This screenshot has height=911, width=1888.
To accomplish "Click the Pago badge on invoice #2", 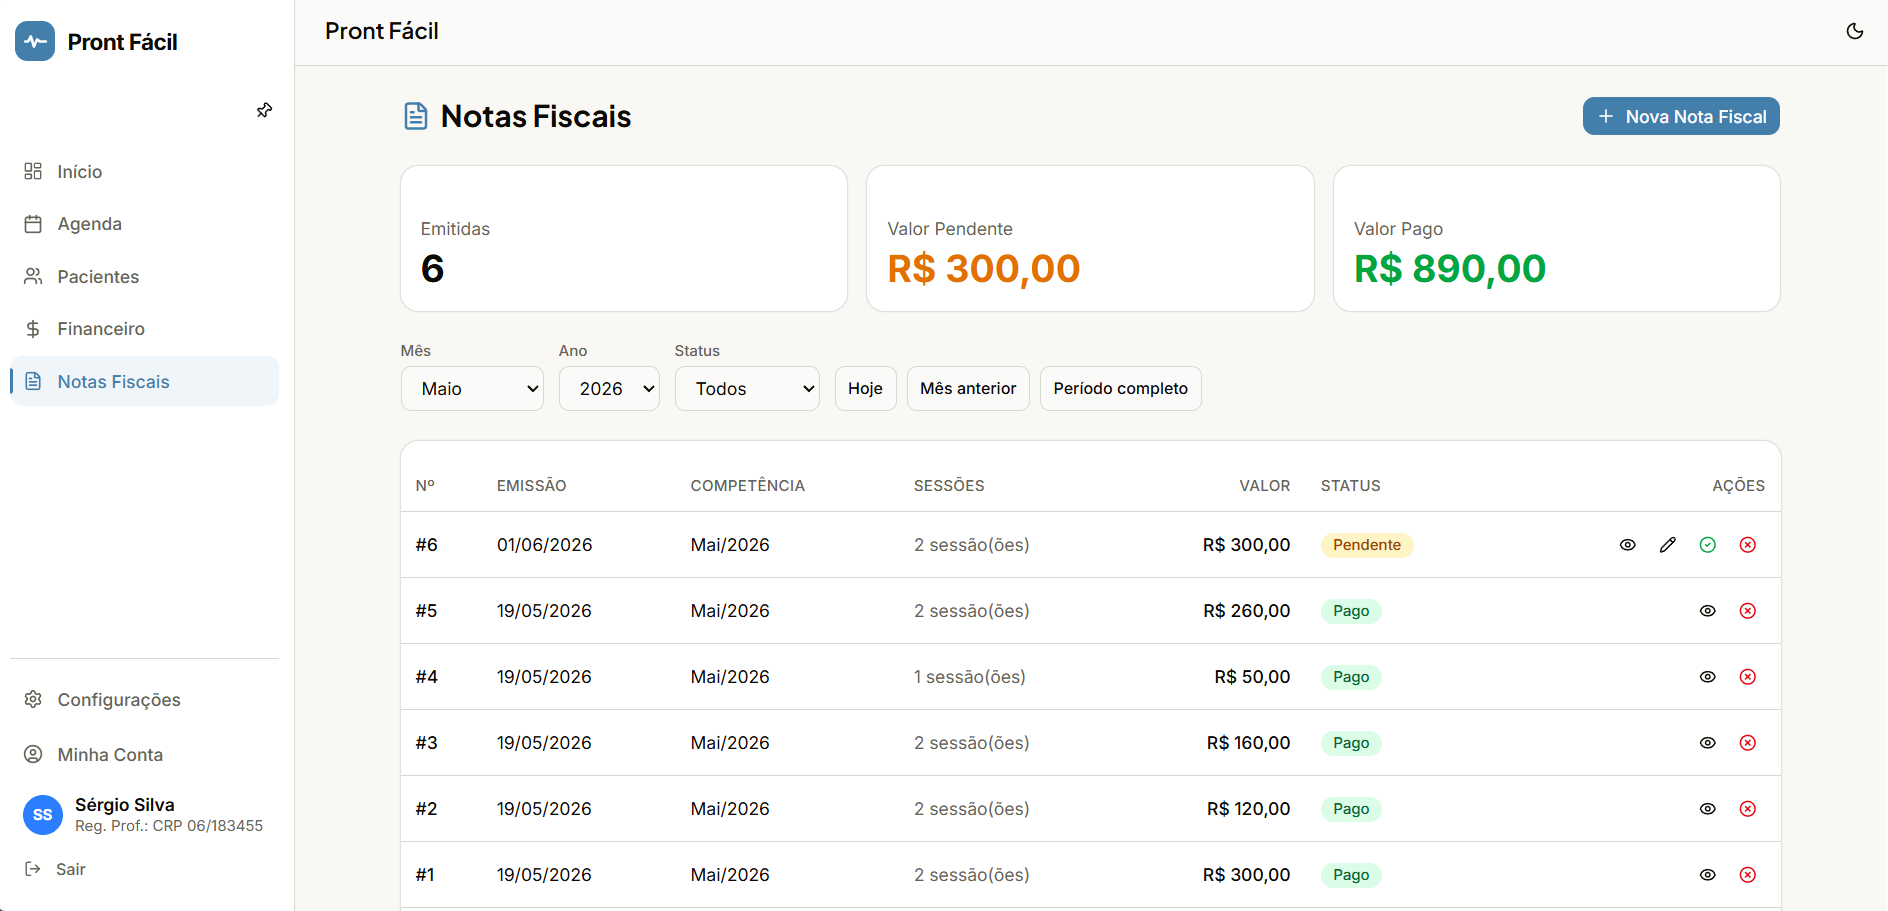I will point(1351,809).
